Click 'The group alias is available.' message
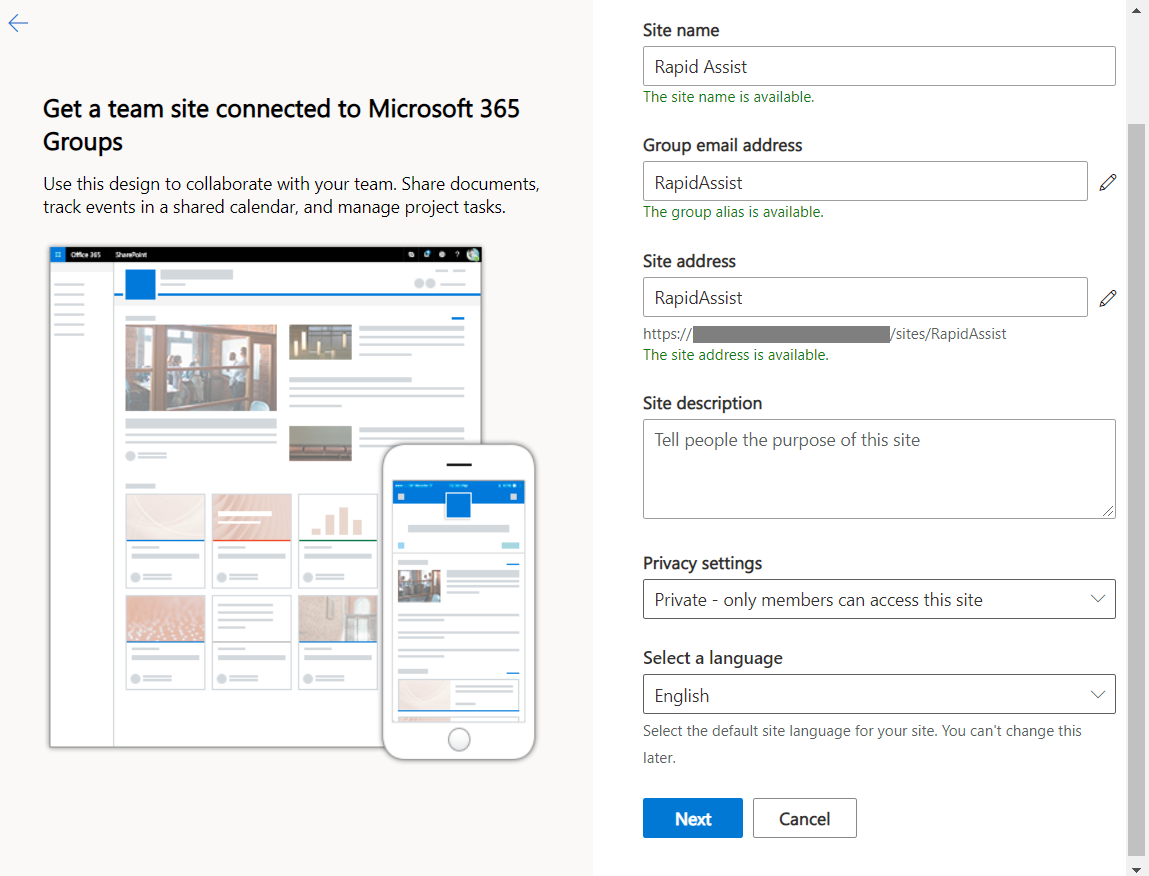The image size is (1149, 876). [x=733, y=212]
